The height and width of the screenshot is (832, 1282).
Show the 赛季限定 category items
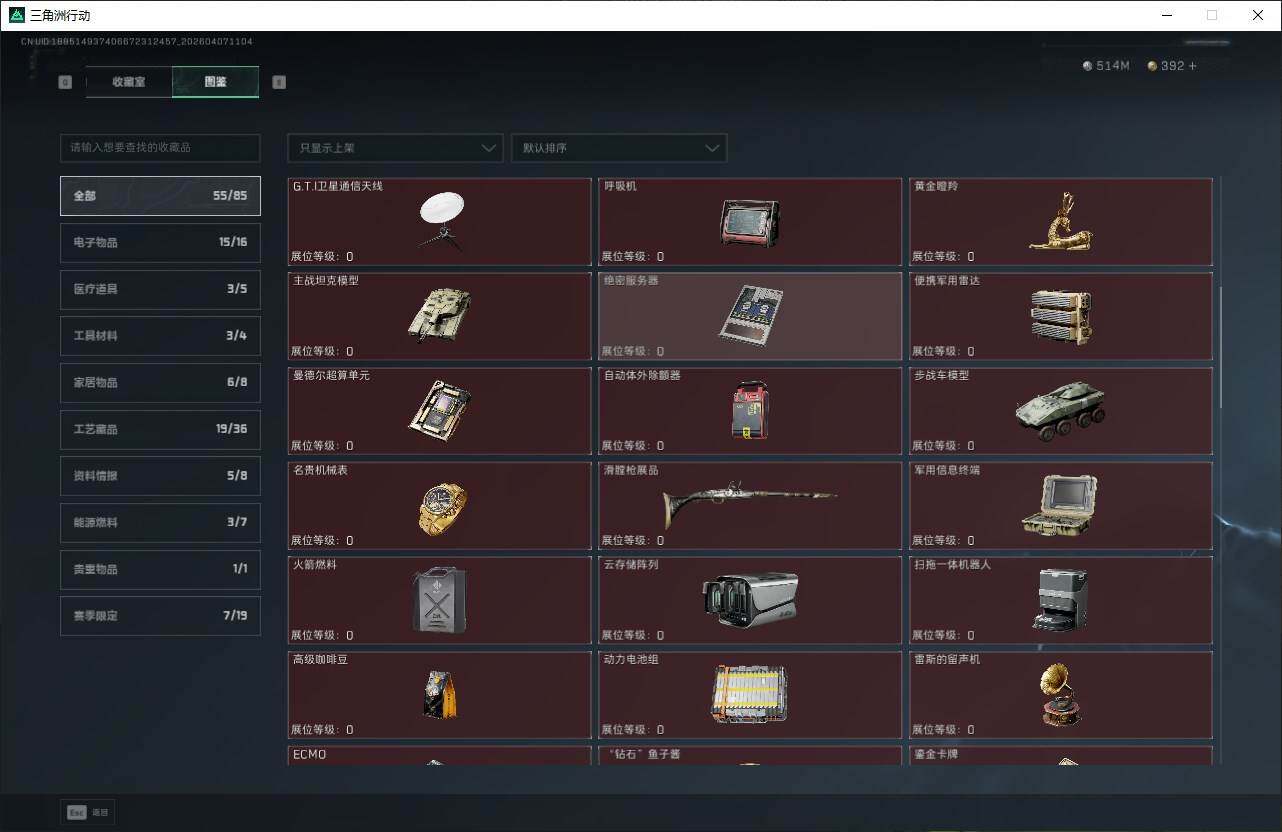(160, 616)
